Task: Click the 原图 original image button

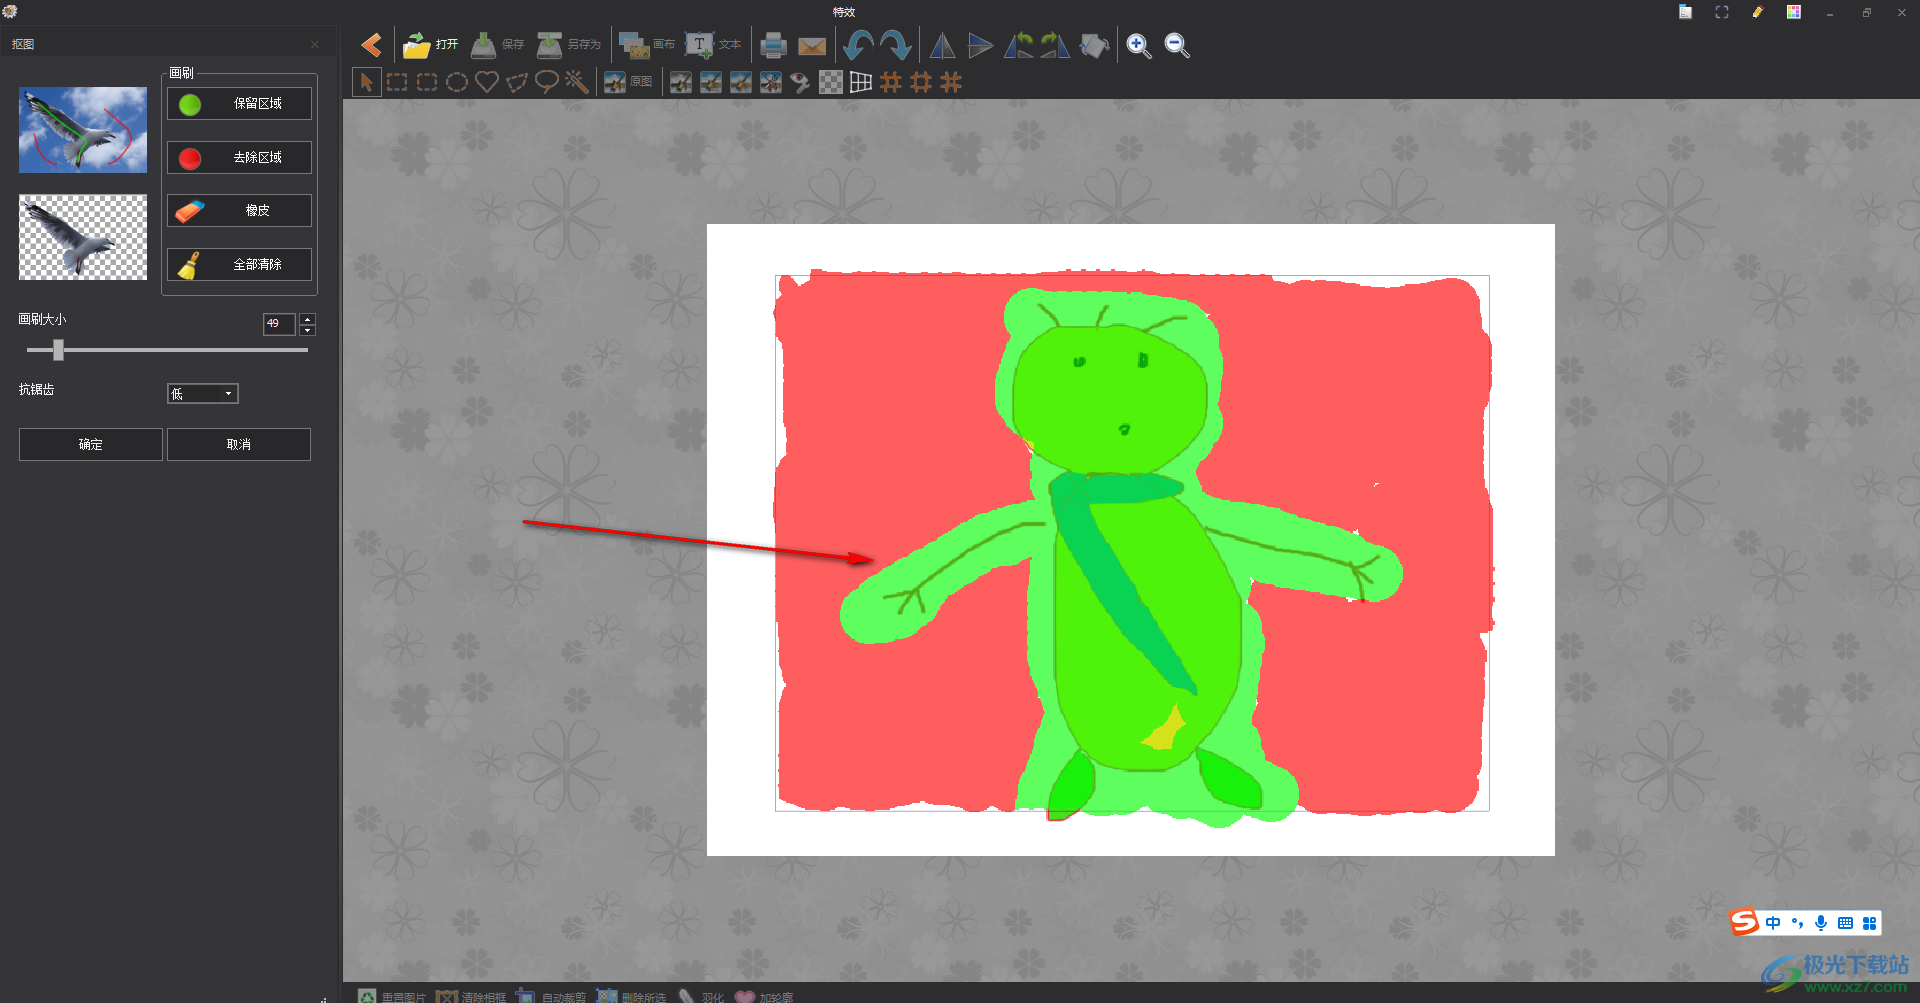Action: (x=628, y=82)
